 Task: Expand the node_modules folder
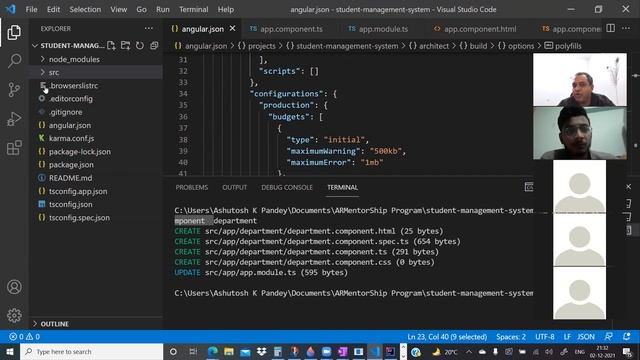coord(96,59)
